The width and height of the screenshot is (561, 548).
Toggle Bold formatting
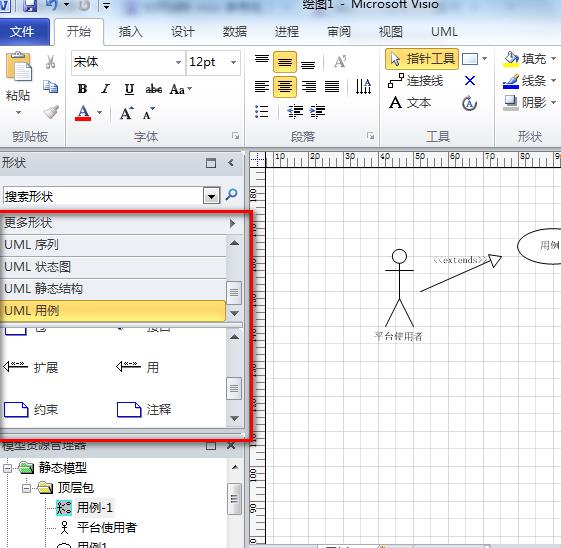[x=82, y=89]
